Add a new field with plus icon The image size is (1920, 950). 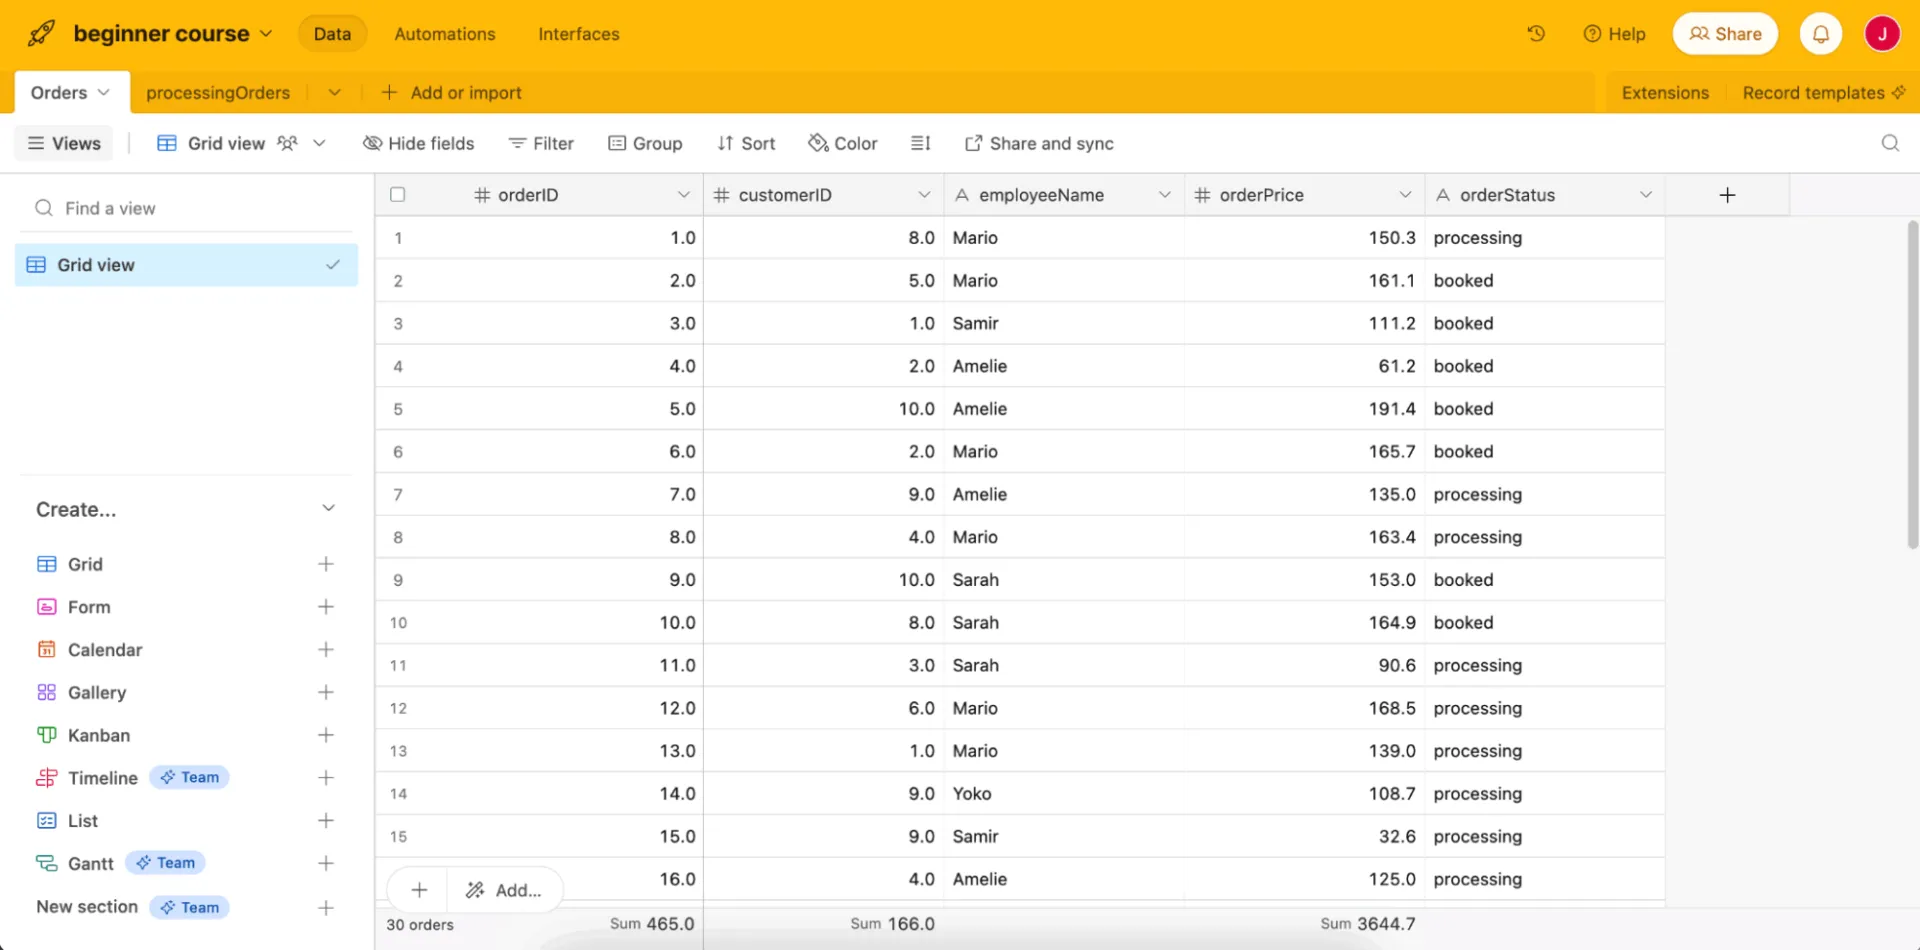click(x=1727, y=195)
